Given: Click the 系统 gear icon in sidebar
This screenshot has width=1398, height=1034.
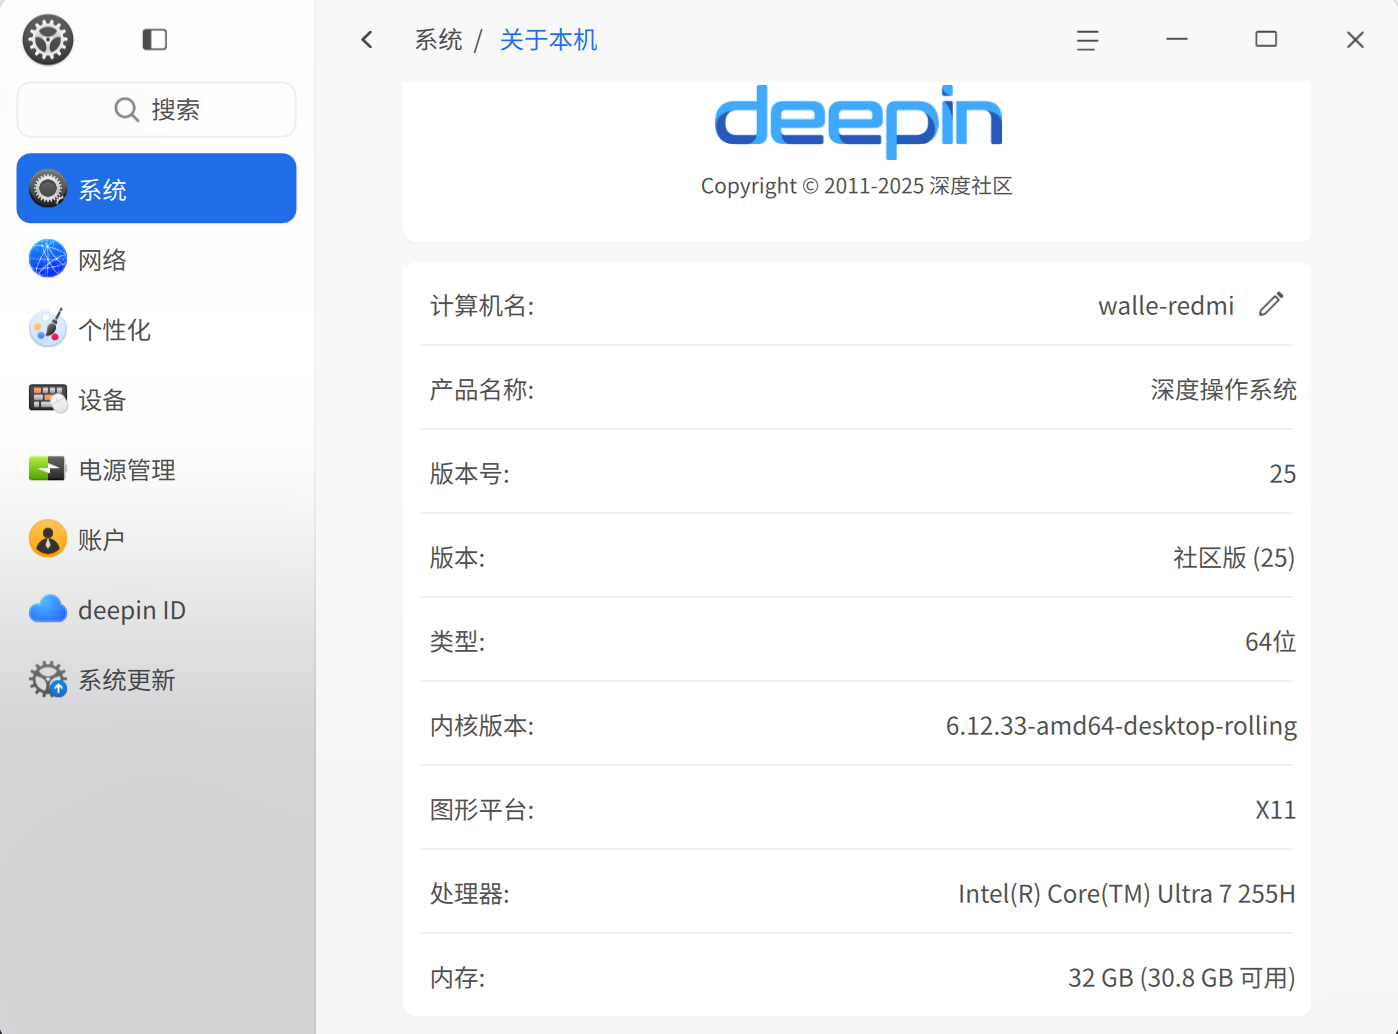Looking at the screenshot, I should [x=48, y=188].
